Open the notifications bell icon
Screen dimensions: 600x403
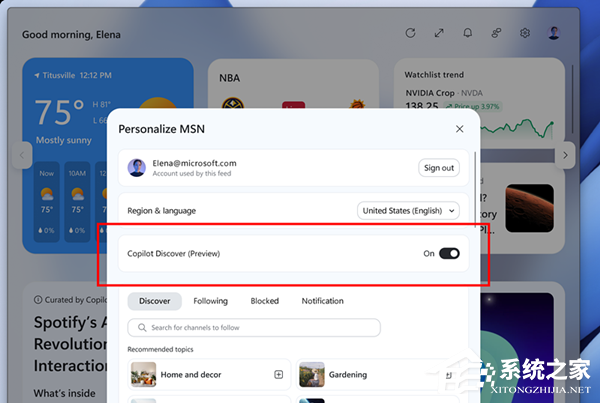pyautogui.click(x=468, y=33)
